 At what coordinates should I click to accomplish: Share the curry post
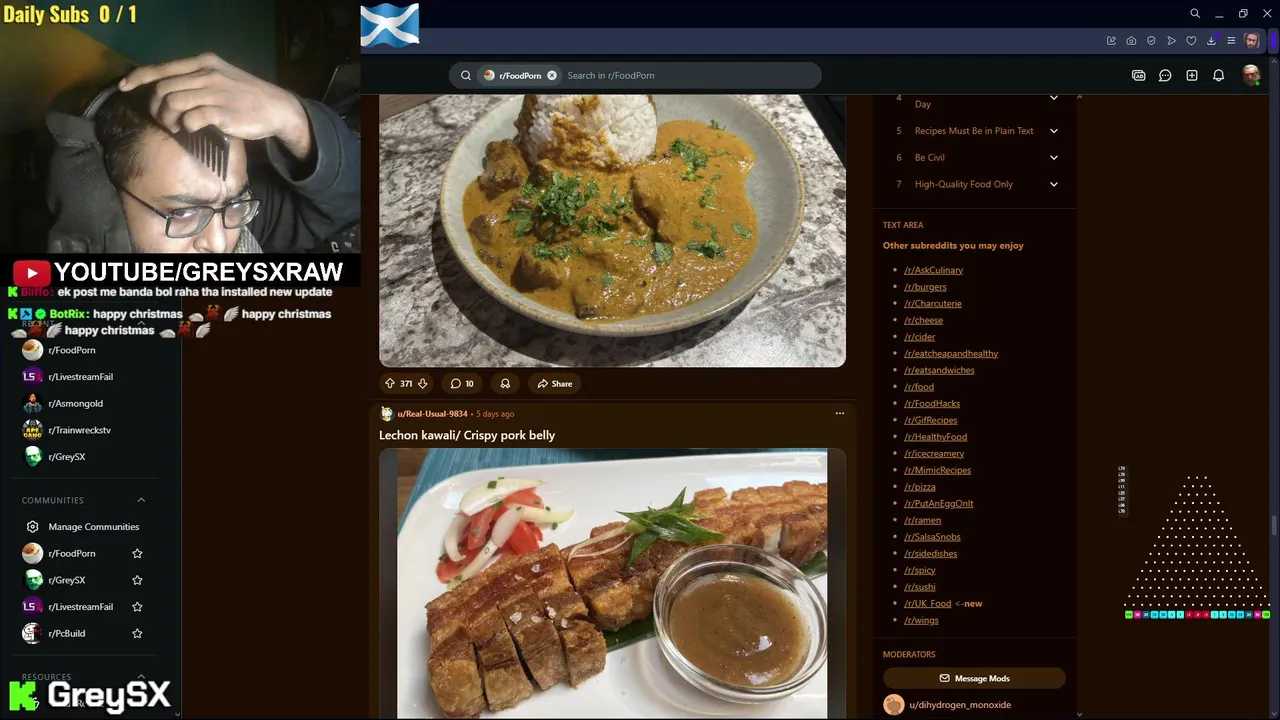pos(555,383)
